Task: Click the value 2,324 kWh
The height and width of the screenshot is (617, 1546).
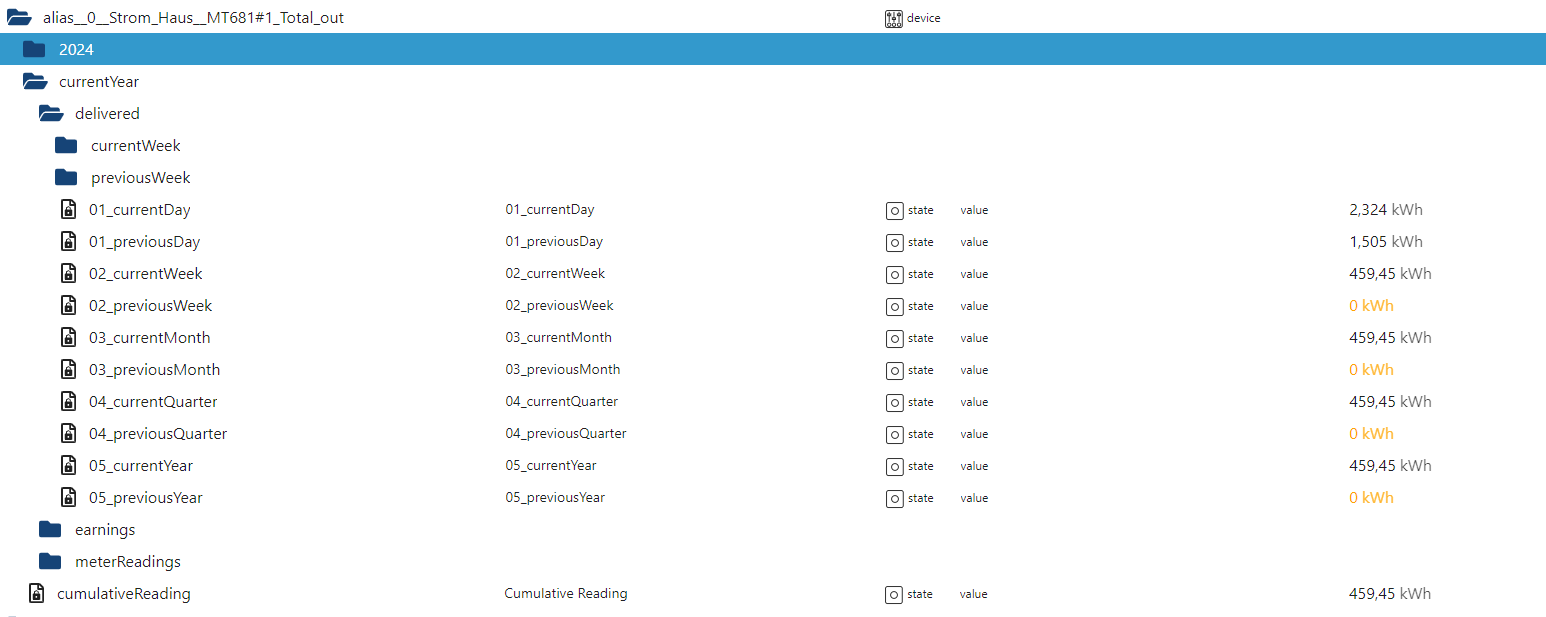Action: coord(1386,210)
